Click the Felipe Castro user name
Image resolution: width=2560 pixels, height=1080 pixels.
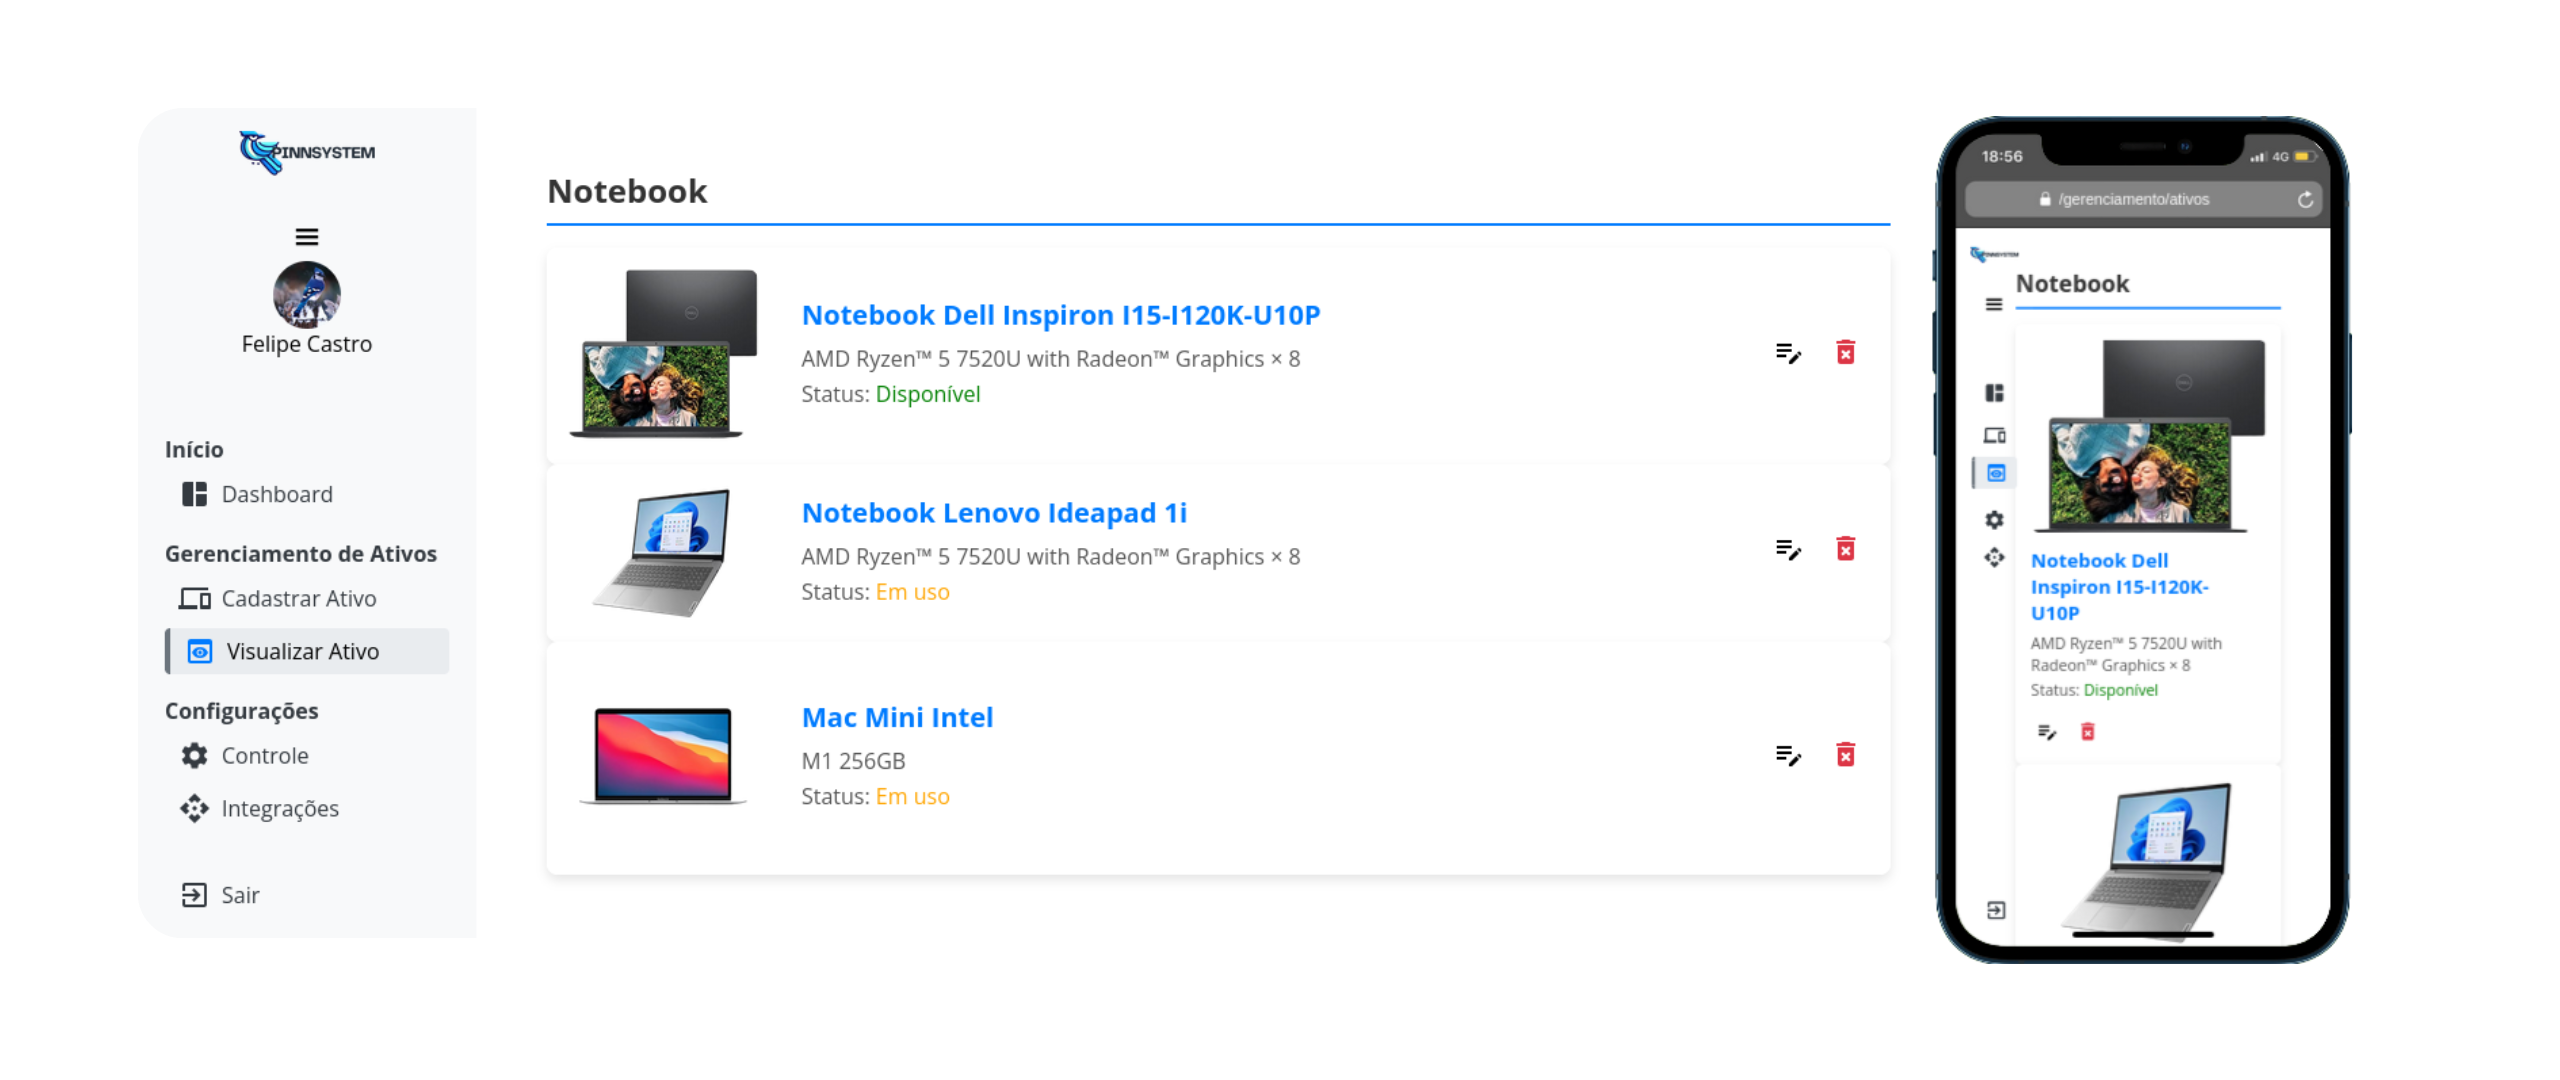(306, 344)
